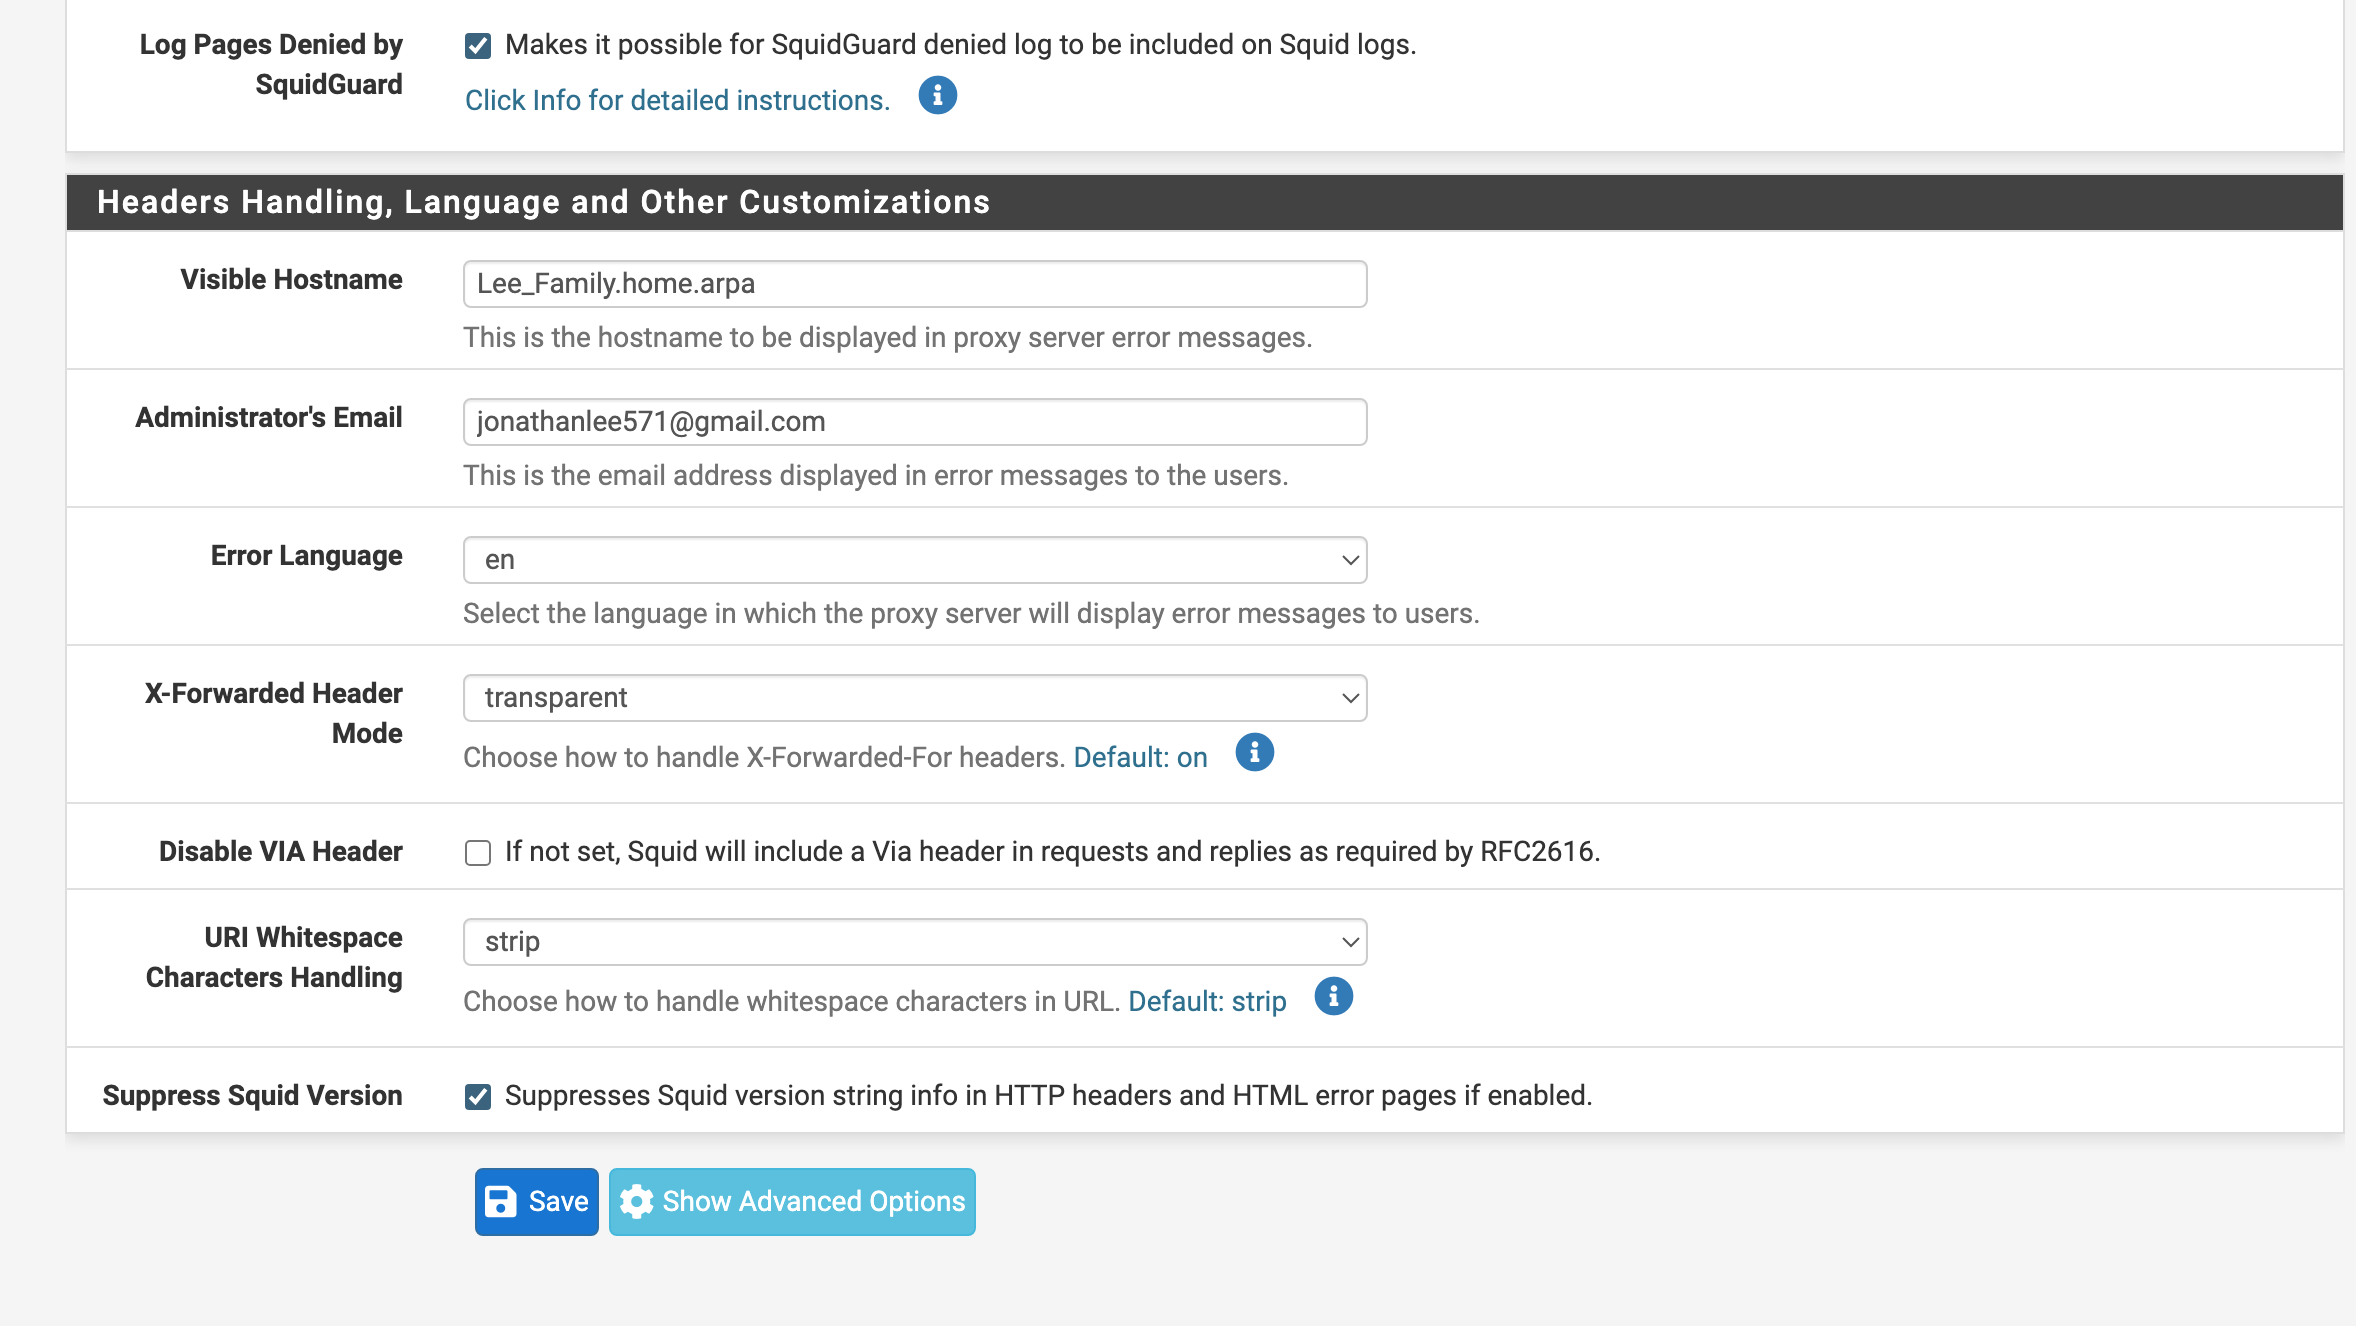
Task: Open info icon beside Default: strip
Action: click(1333, 997)
